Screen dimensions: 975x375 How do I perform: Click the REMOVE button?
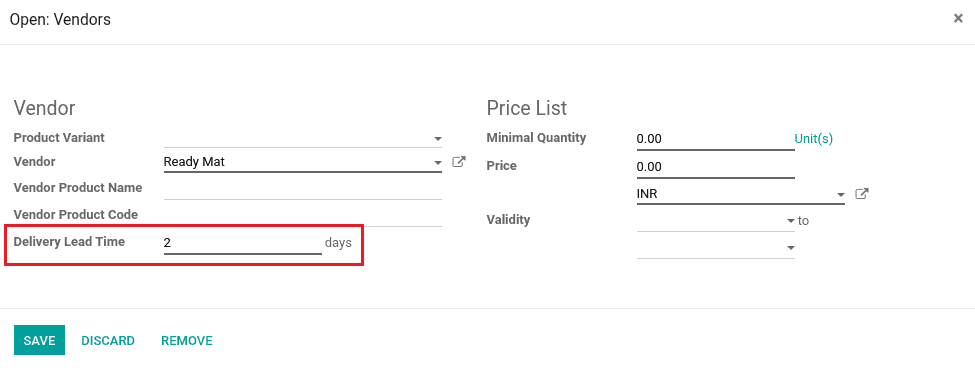tap(187, 341)
